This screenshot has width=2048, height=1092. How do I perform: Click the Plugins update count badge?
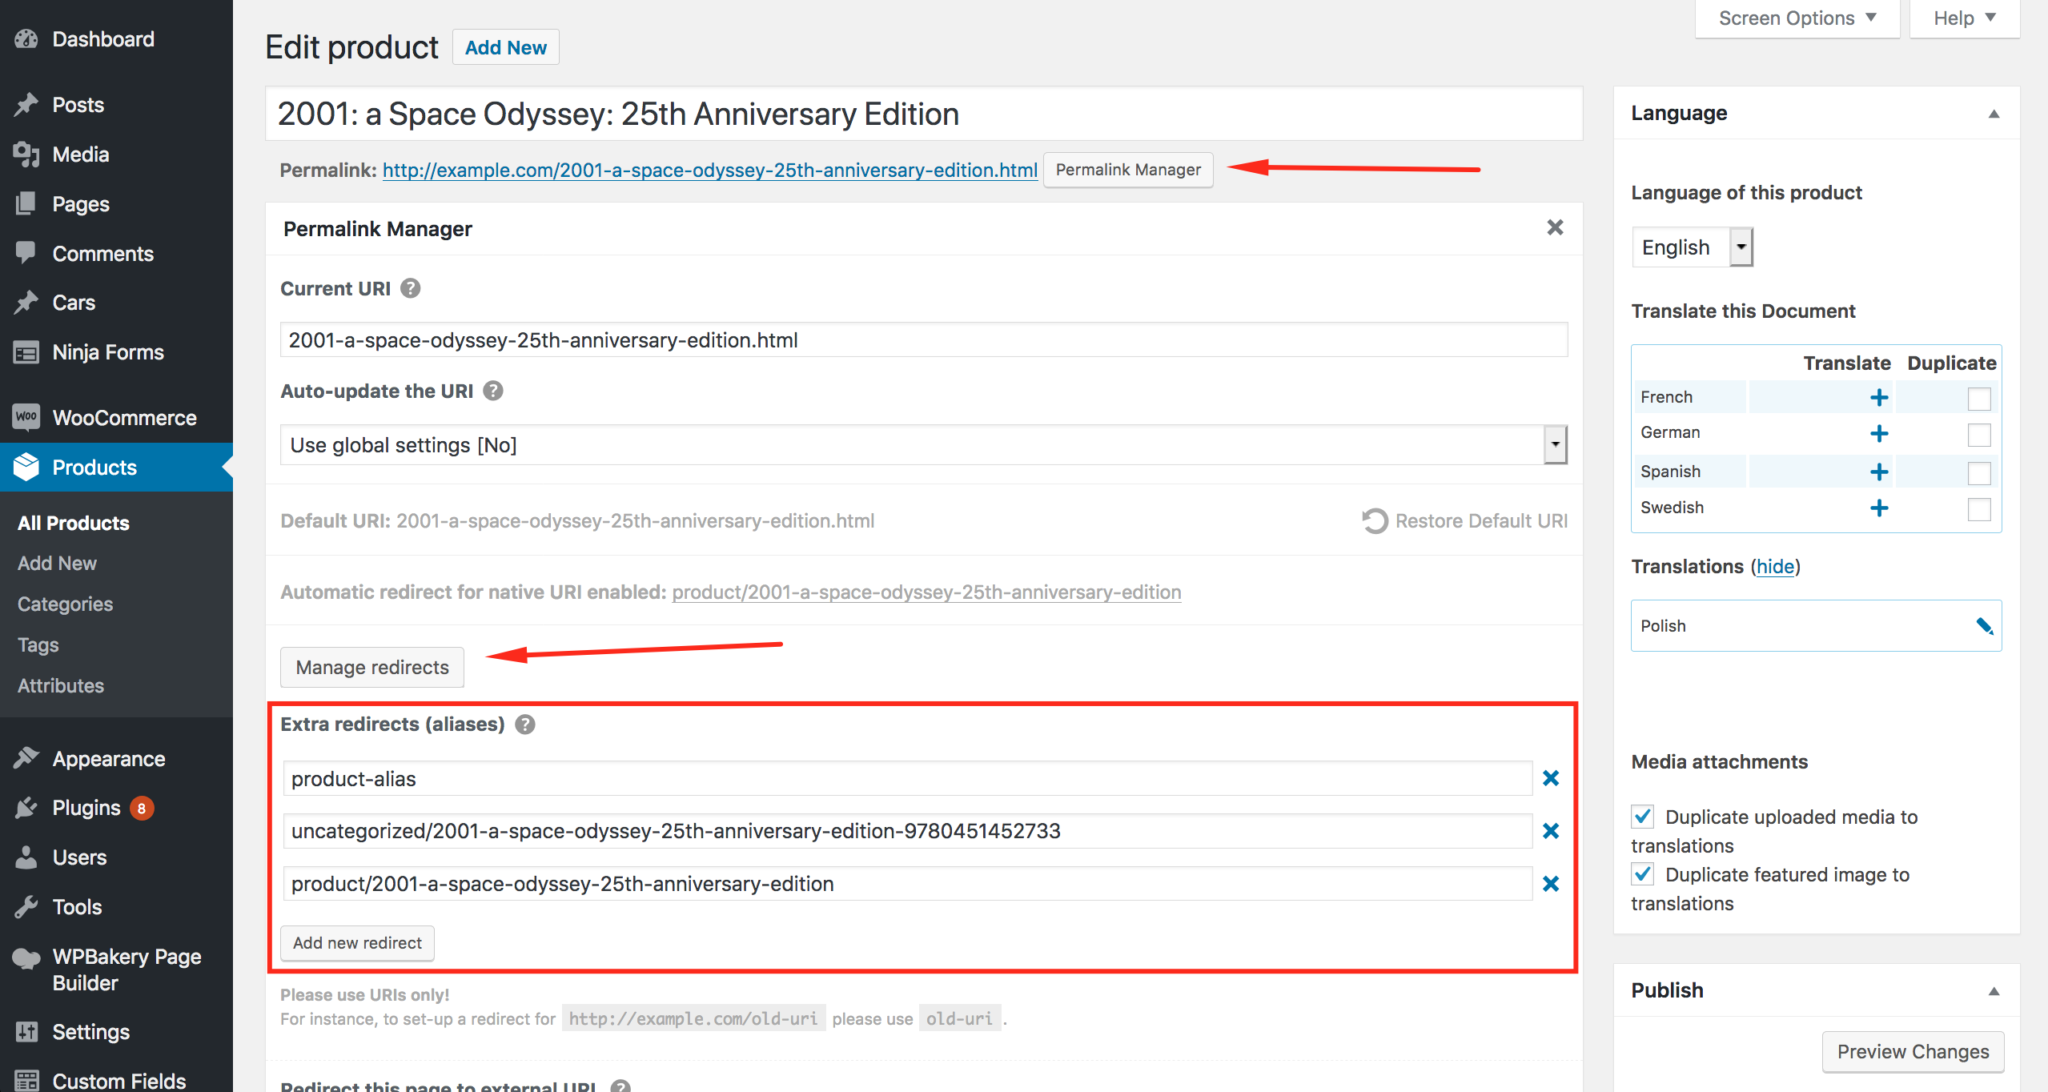[142, 808]
